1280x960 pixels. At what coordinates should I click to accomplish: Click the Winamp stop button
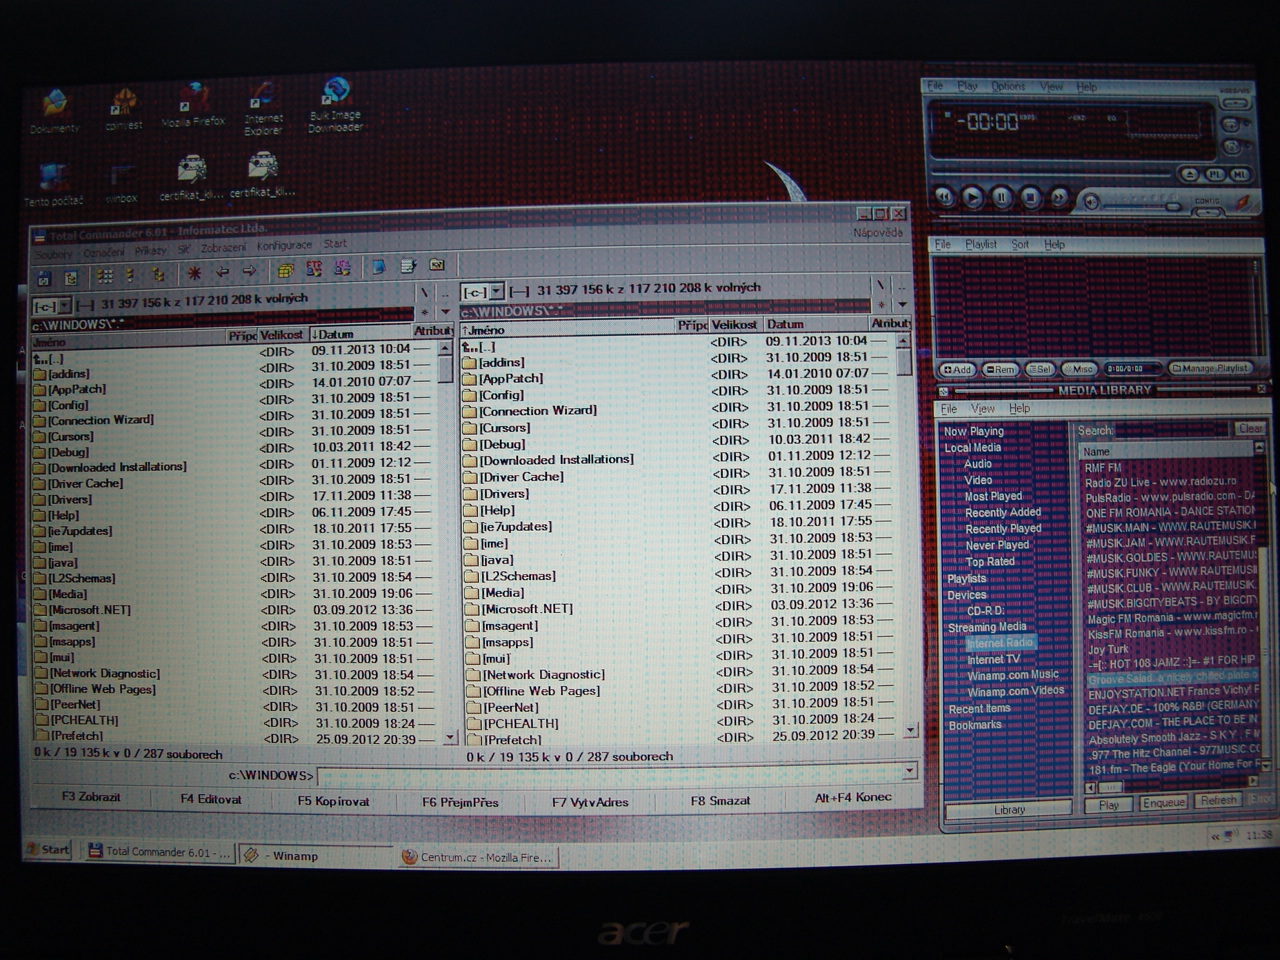point(1030,197)
